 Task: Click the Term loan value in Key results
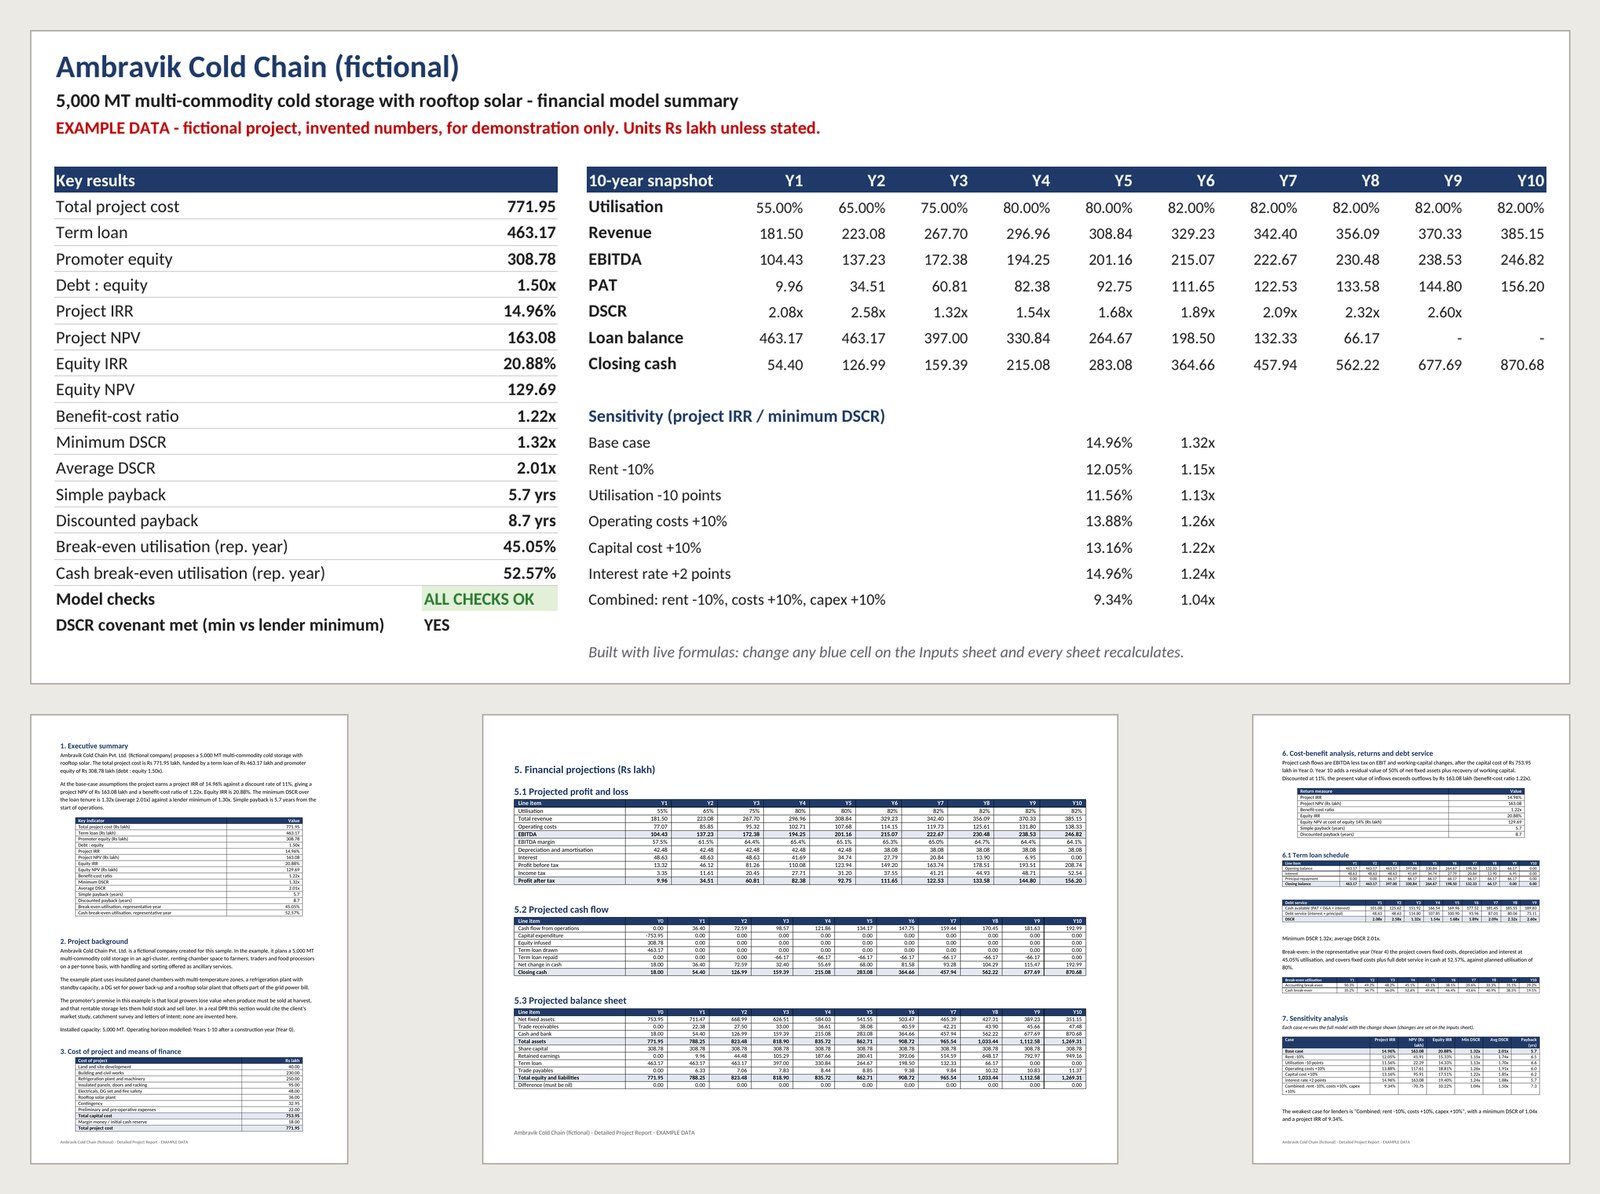pos(531,233)
